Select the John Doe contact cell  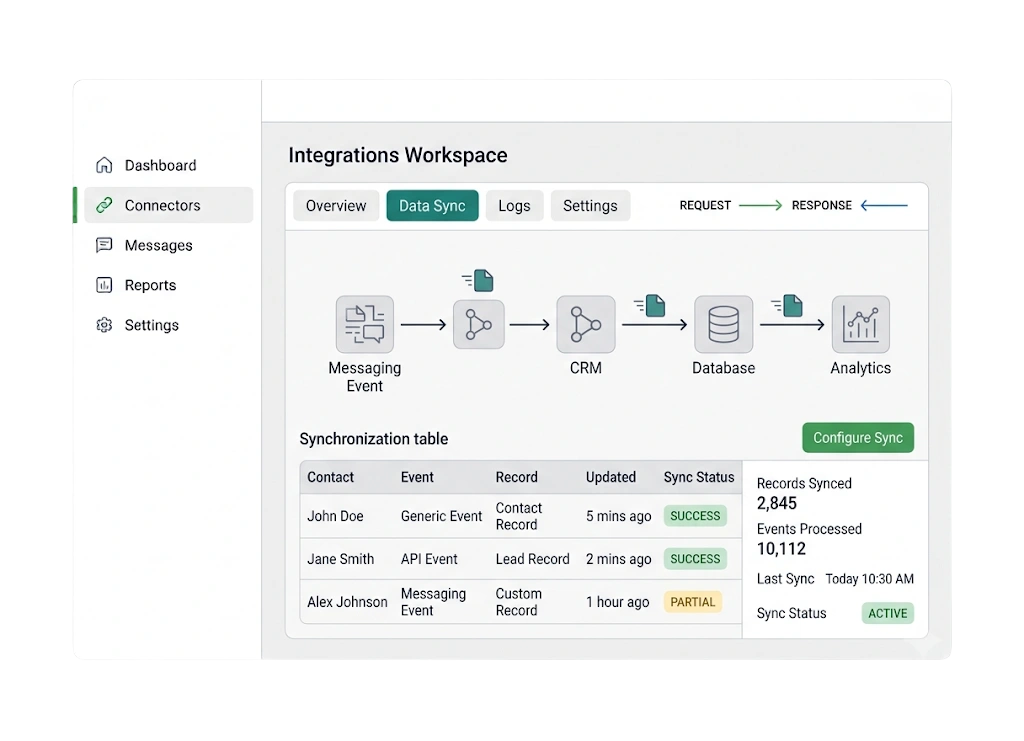pos(335,516)
